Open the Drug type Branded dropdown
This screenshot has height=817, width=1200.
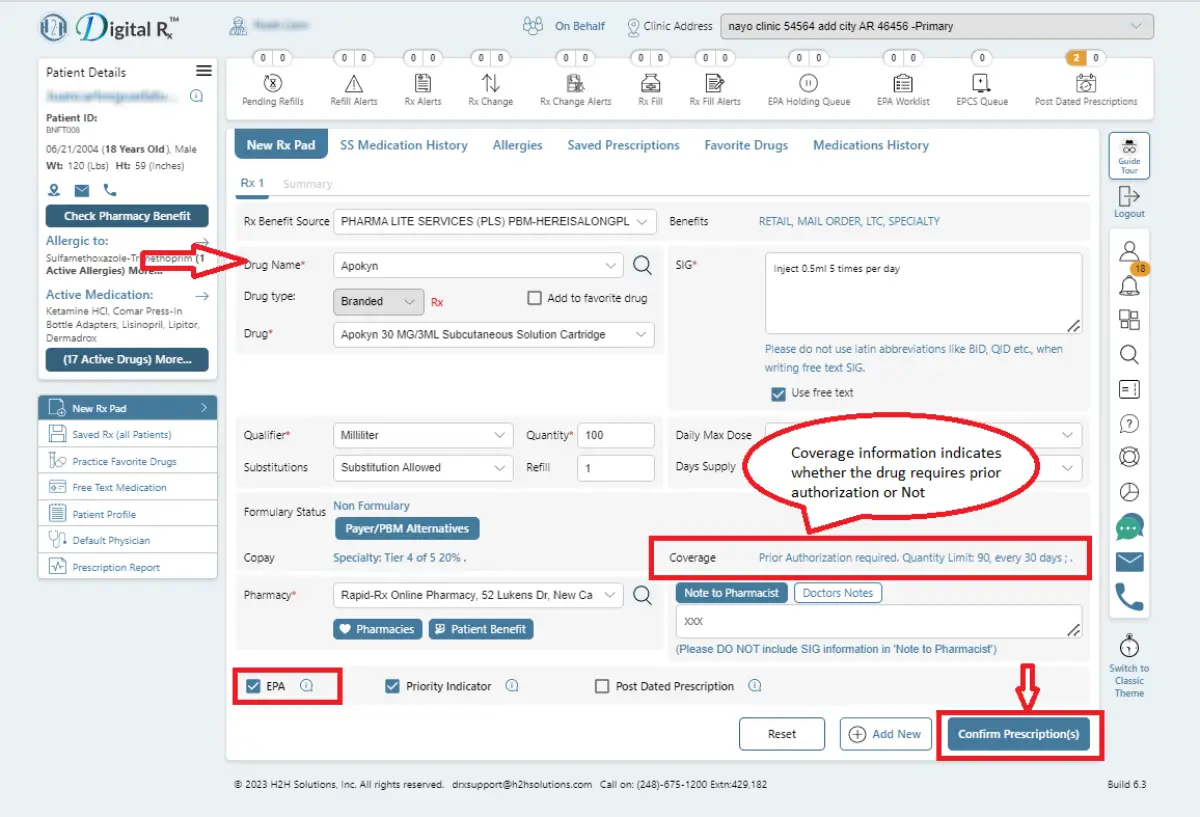coord(378,301)
